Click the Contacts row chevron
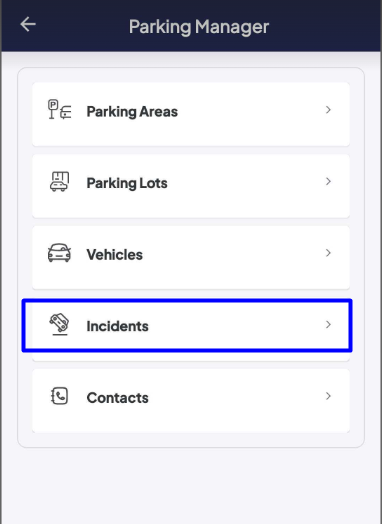The width and height of the screenshot is (382, 524). [x=328, y=396]
